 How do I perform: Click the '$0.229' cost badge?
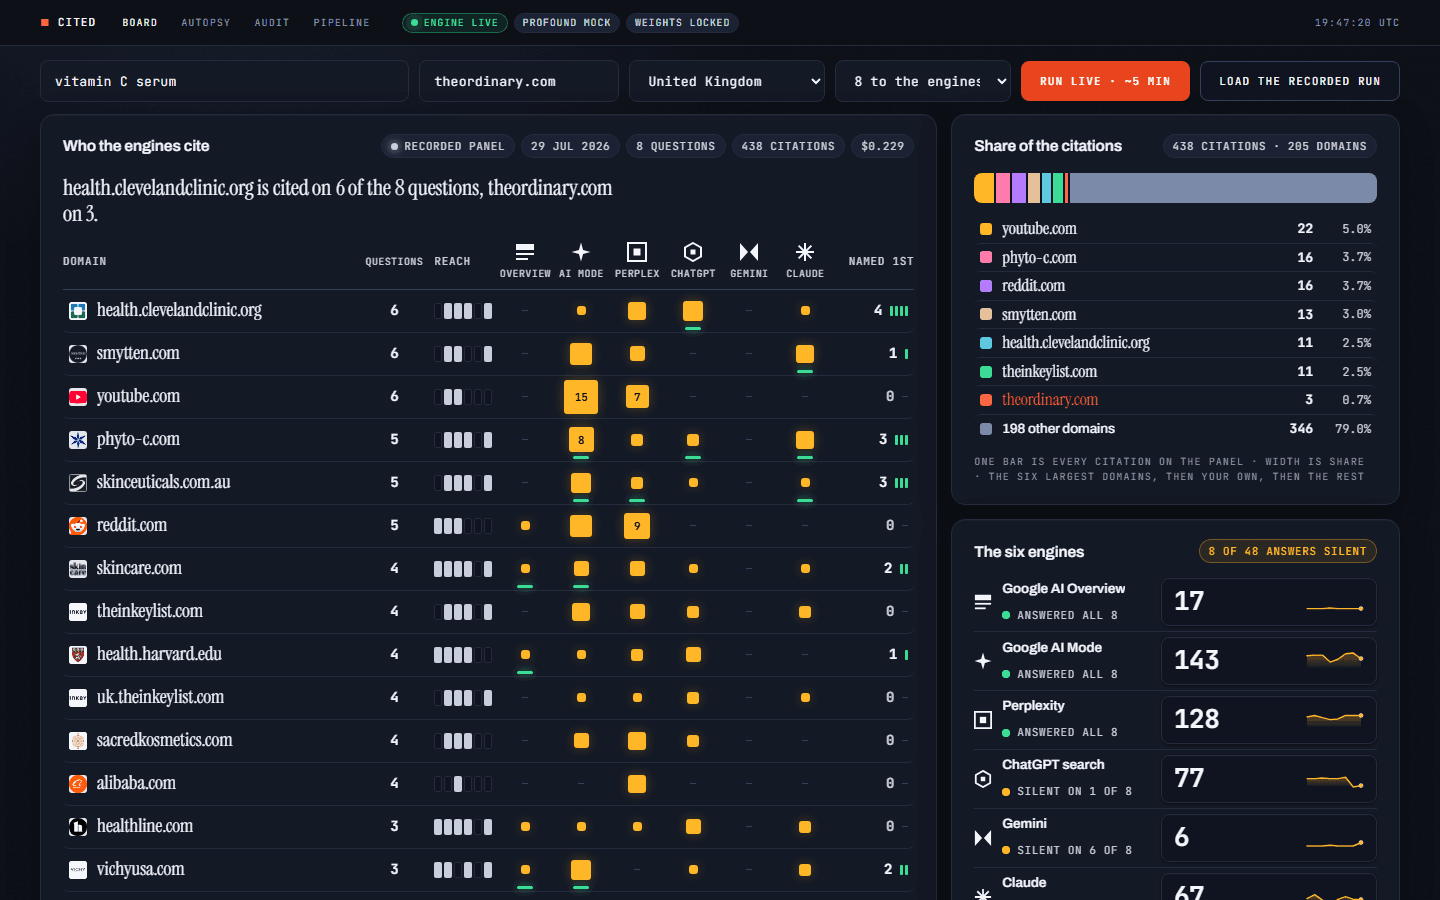pyautogui.click(x=883, y=146)
